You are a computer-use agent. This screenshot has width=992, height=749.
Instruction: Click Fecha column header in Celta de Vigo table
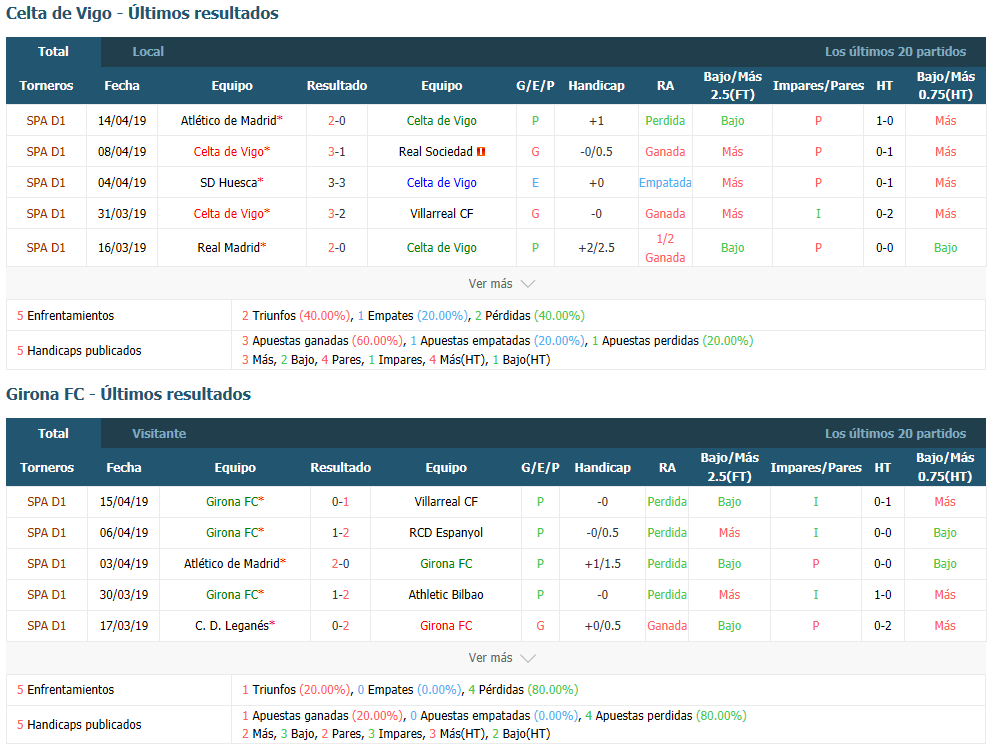tap(121, 85)
